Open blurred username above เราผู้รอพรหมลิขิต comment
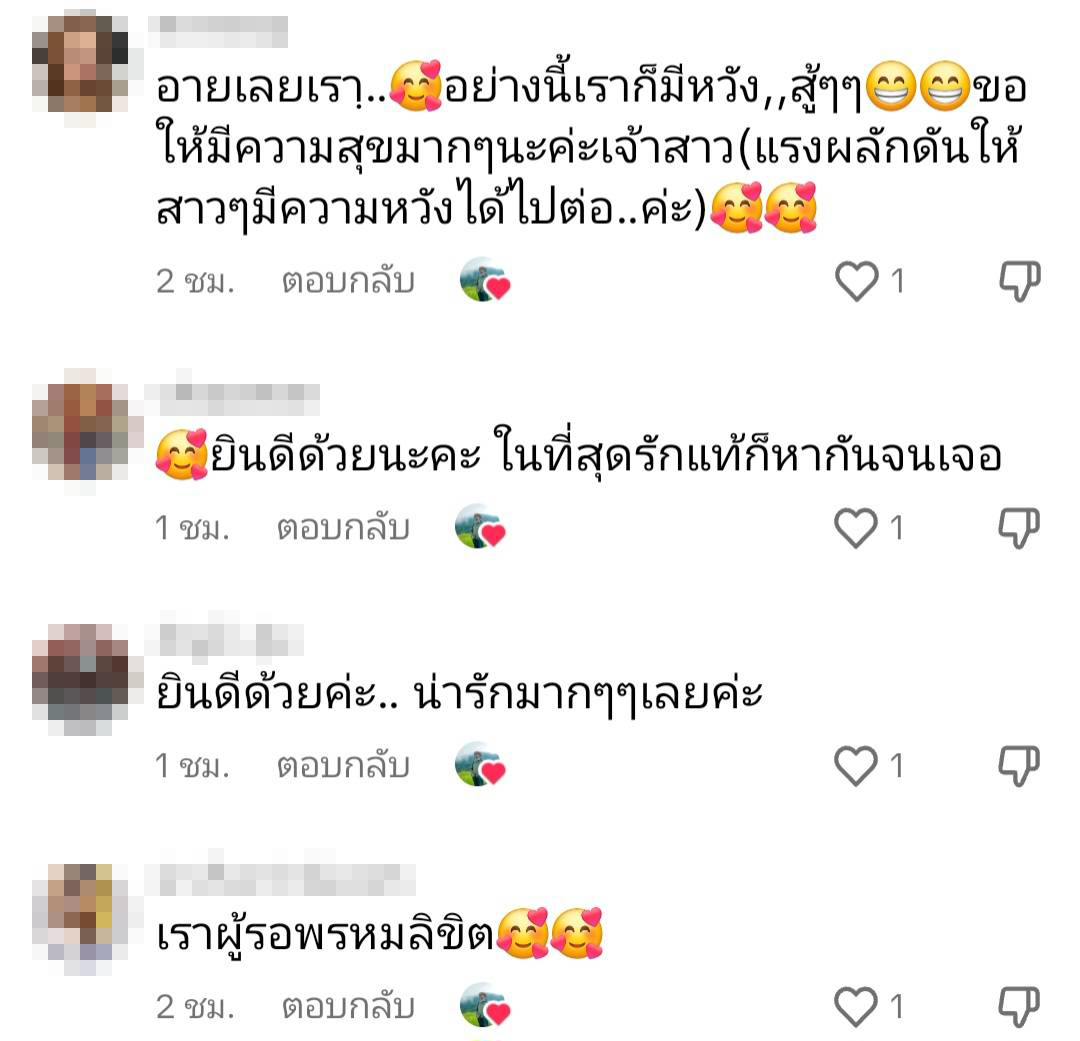The height and width of the screenshot is (1041, 1080). (281, 878)
